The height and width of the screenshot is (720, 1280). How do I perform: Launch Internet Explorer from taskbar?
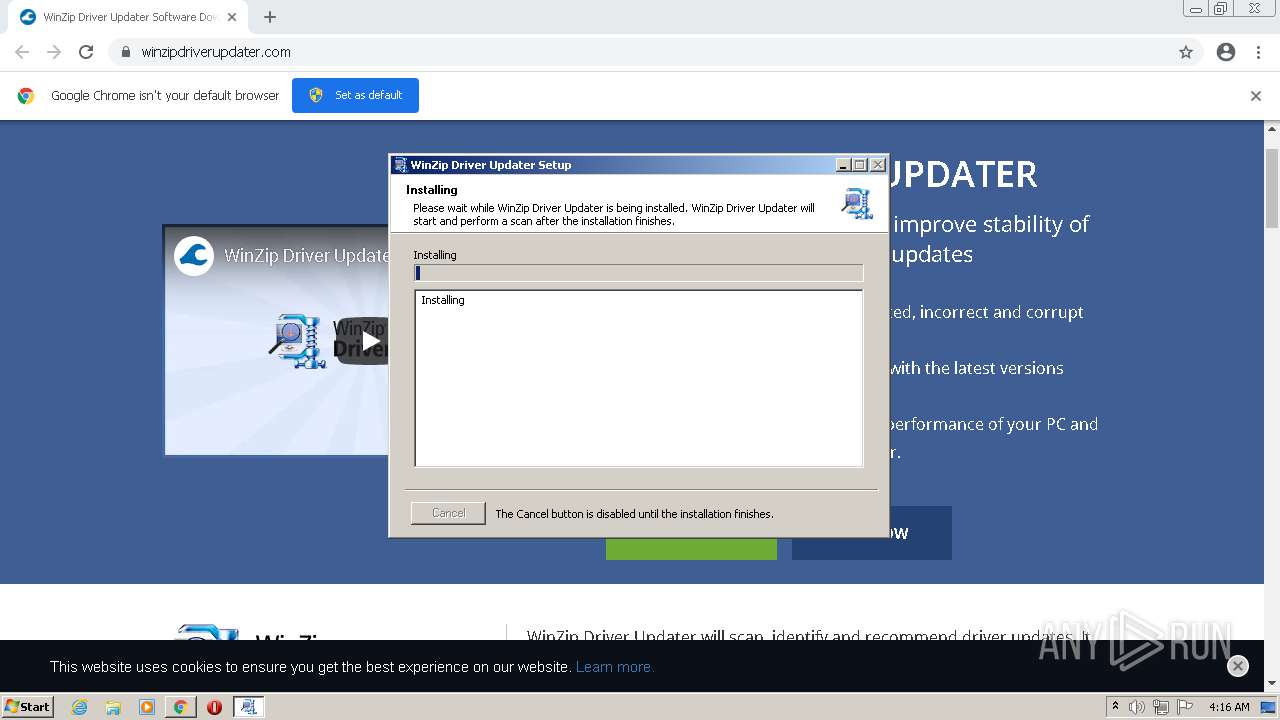80,707
